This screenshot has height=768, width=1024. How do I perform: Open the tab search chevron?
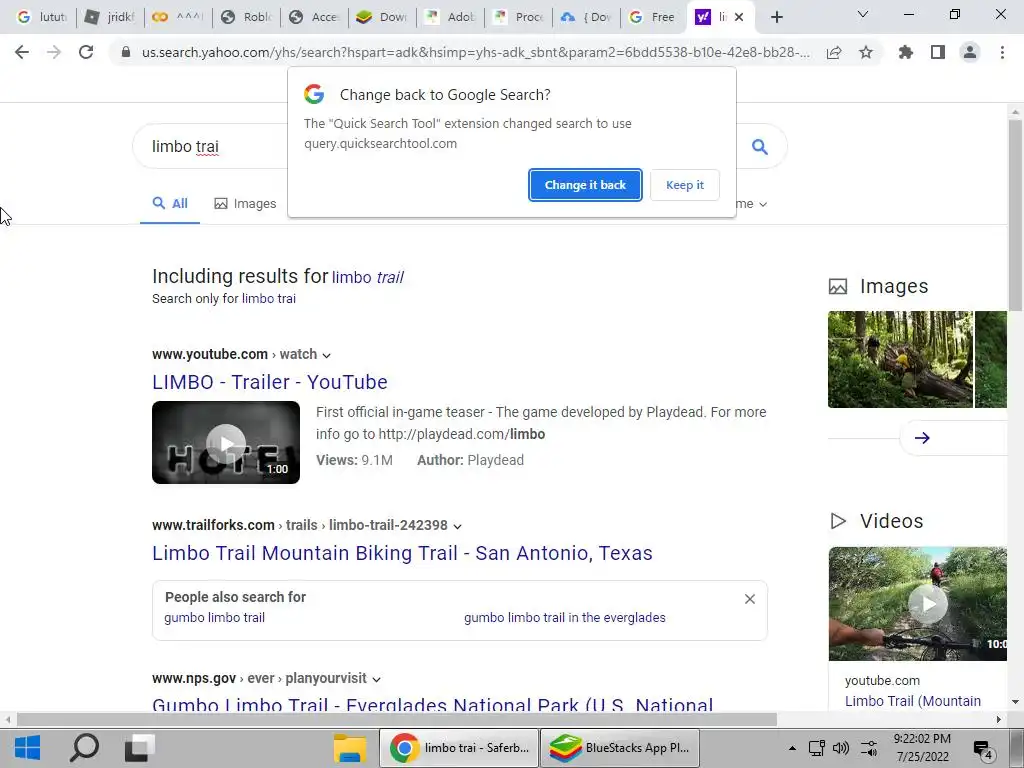[863, 14]
